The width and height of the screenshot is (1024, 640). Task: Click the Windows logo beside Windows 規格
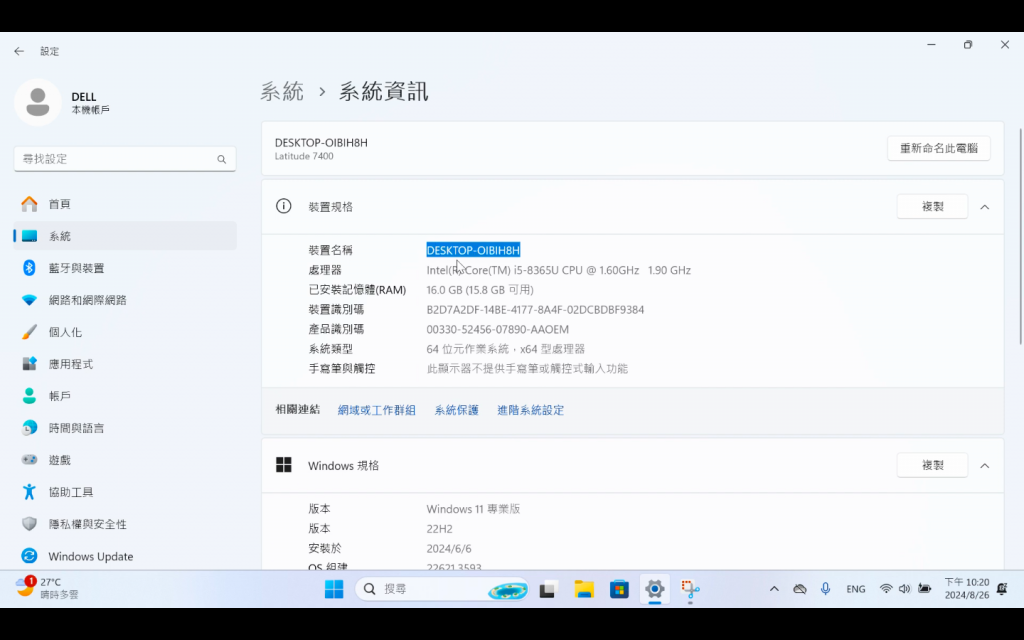(283, 465)
